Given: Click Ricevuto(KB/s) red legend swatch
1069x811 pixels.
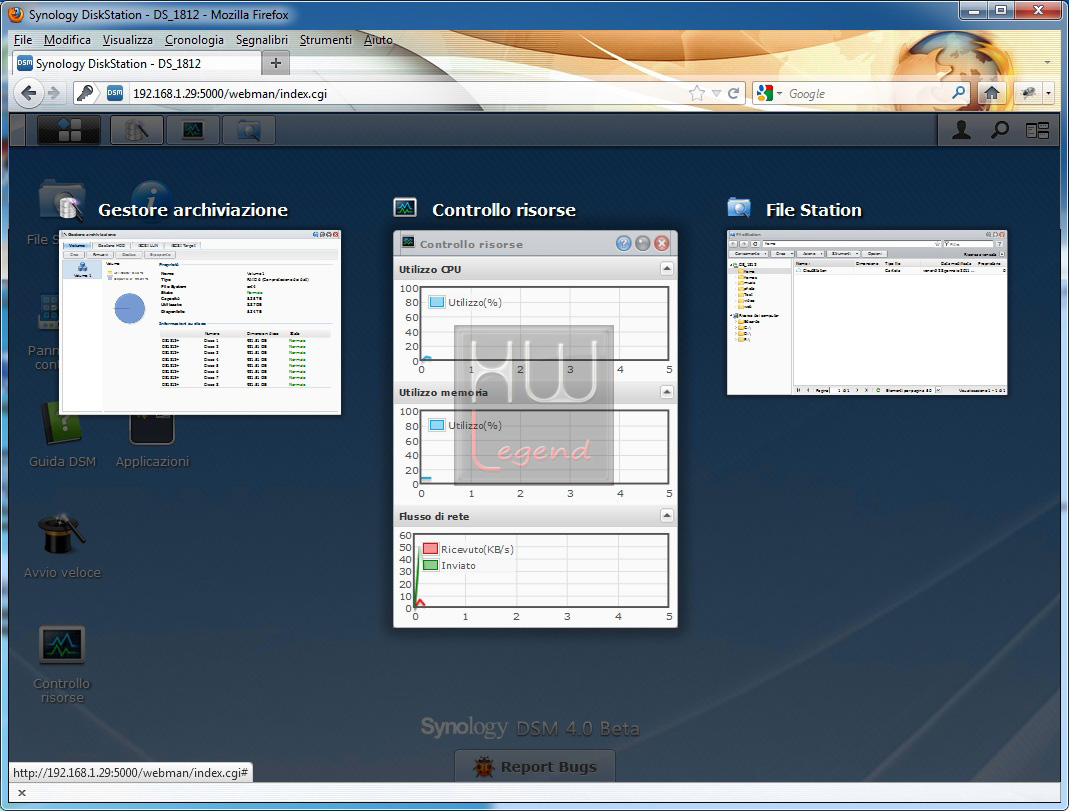Looking at the screenshot, I should (430, 549).
